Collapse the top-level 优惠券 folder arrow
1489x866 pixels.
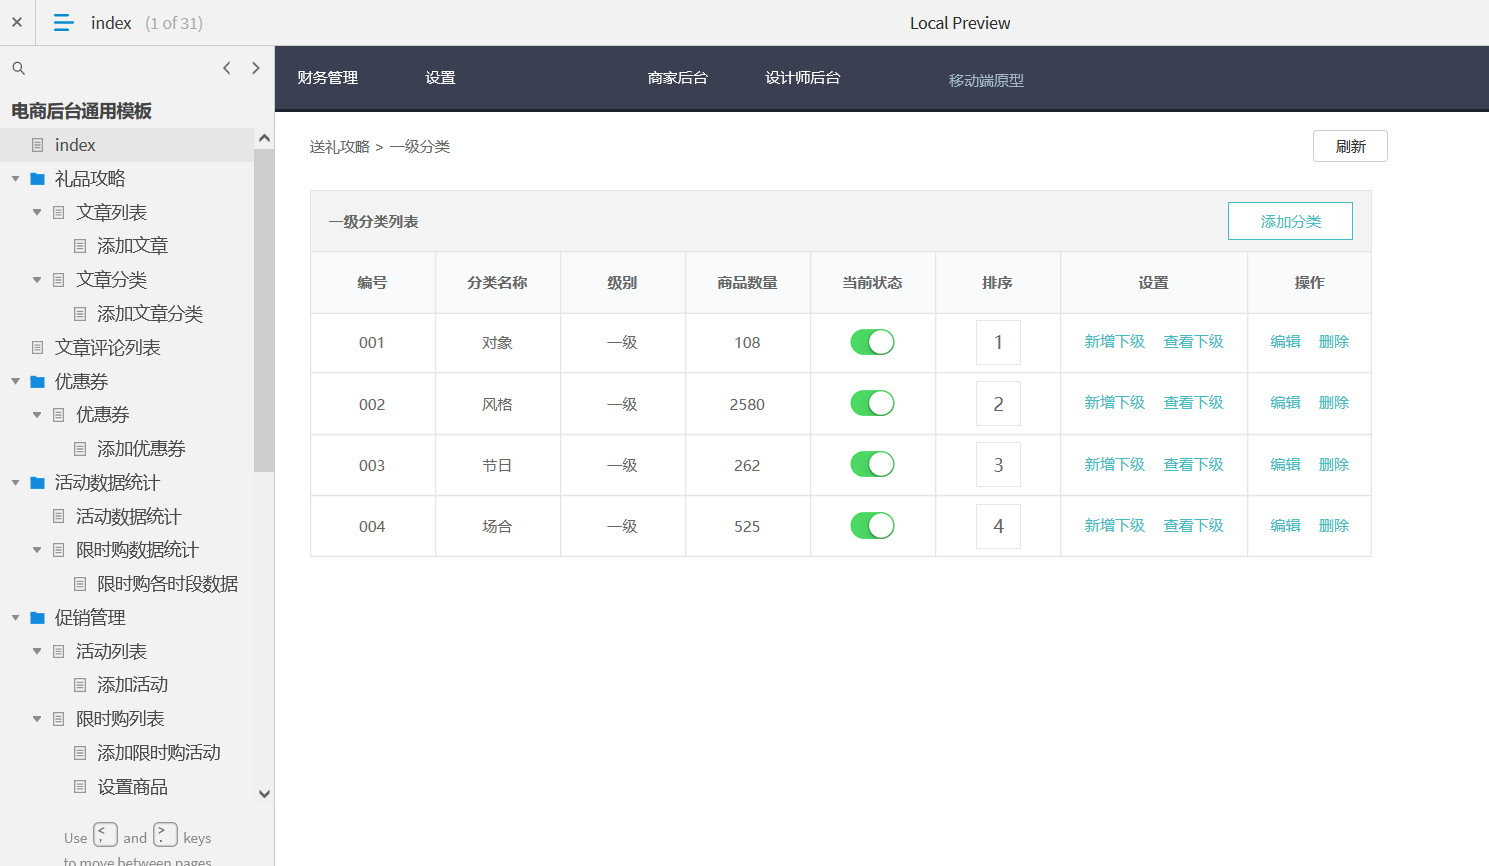15,382
